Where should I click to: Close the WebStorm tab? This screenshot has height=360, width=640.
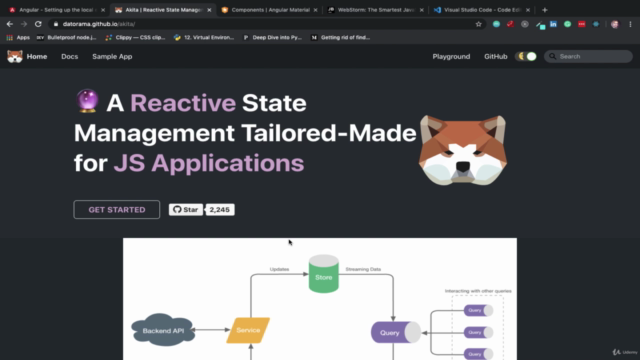[422, 10]
